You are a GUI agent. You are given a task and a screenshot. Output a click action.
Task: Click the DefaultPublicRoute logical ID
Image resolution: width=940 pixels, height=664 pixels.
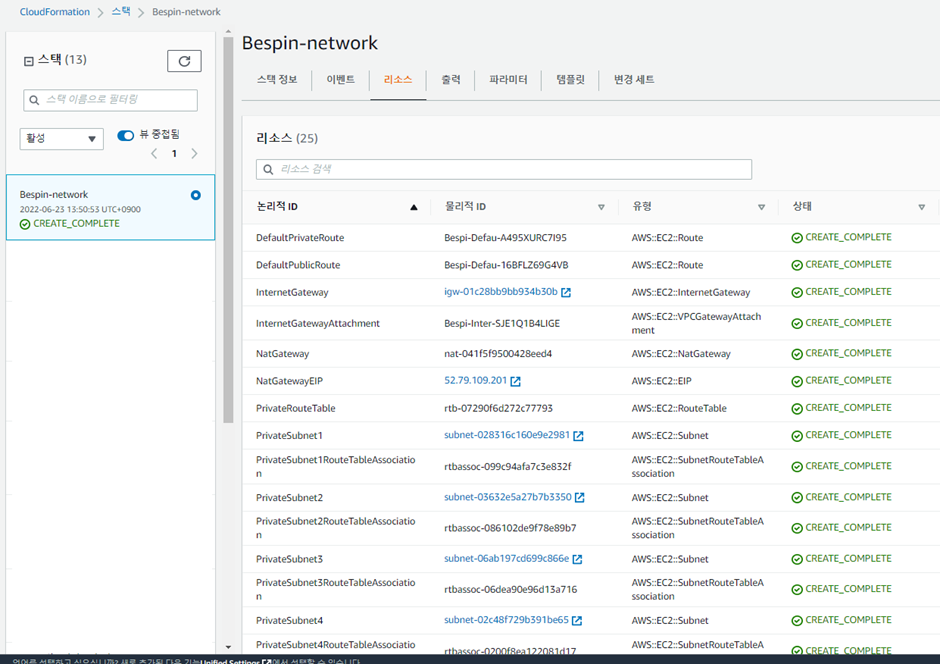tap(298, 265)
